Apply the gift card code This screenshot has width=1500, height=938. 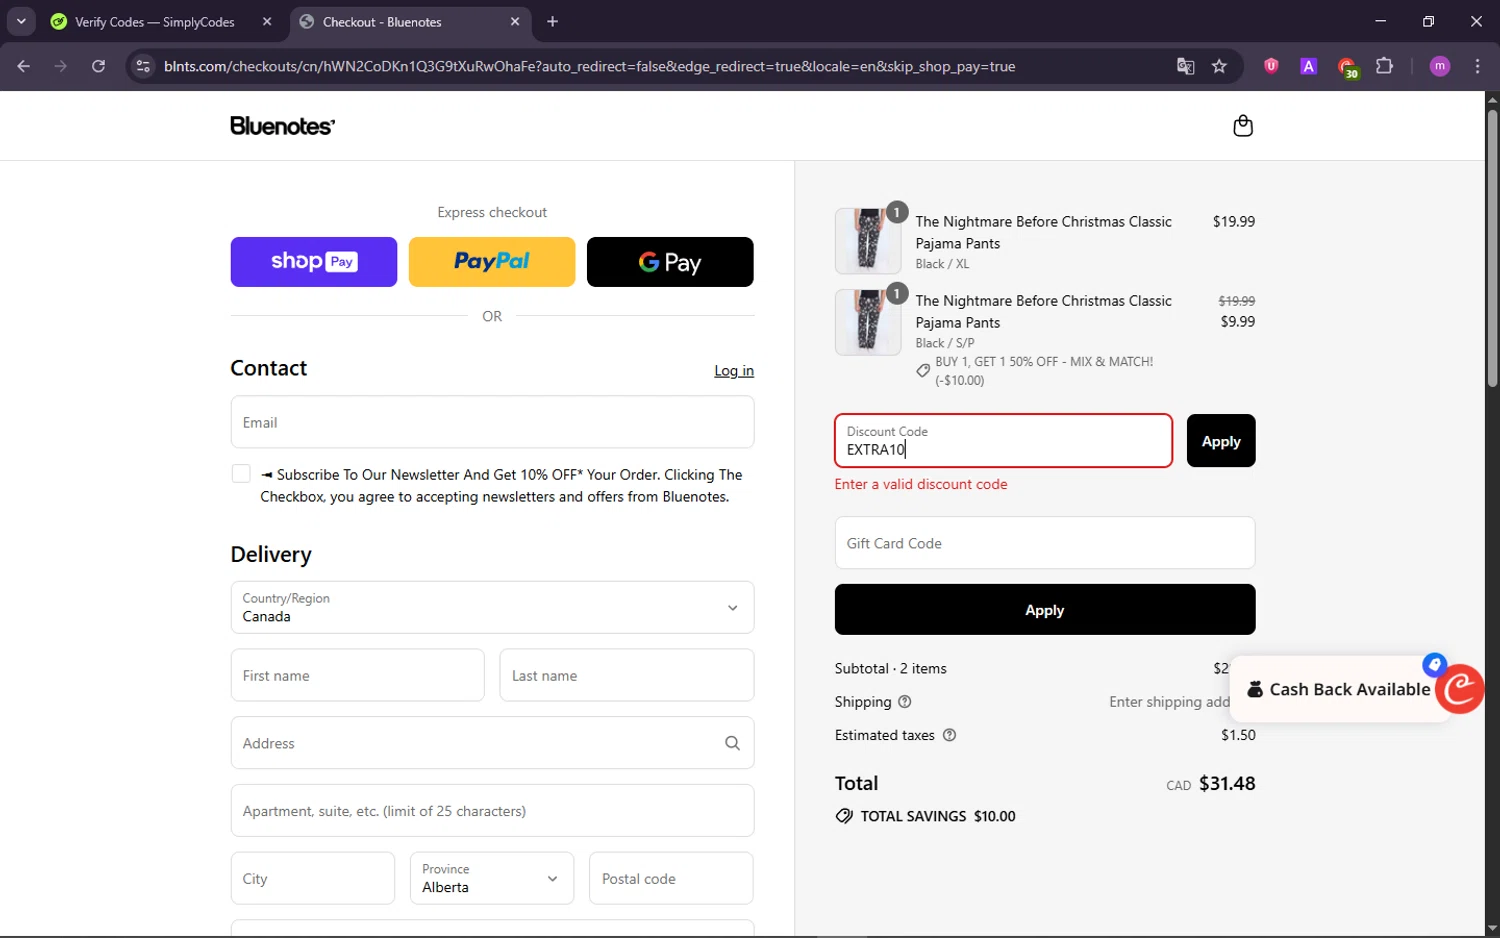pyautogui.click(x=1045, y=610)
